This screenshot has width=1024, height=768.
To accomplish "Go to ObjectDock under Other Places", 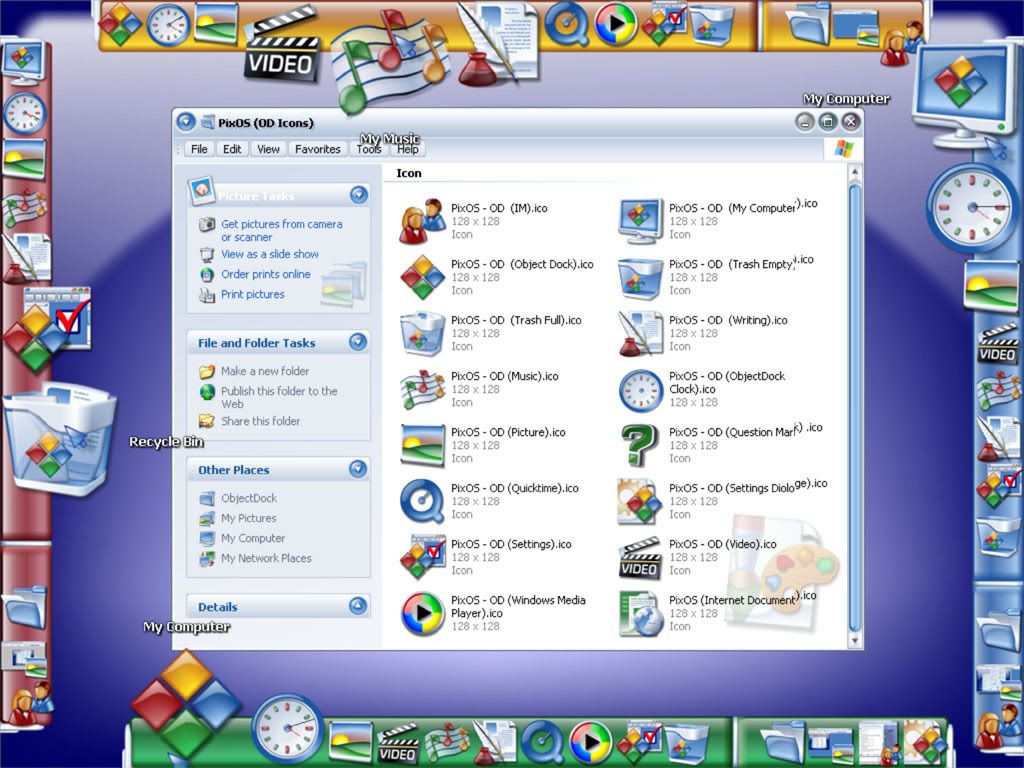I will pos(249,498).
